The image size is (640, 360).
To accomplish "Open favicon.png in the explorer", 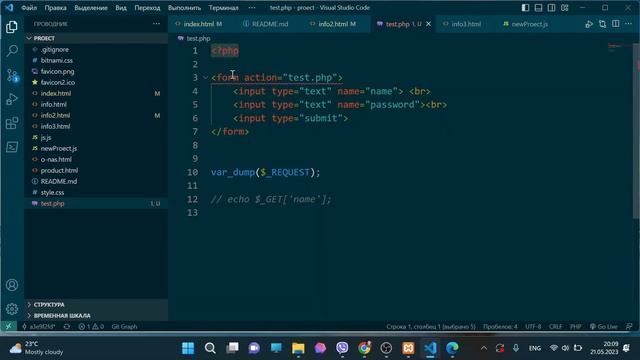I will pyautogui.click(x=96, y=71).
